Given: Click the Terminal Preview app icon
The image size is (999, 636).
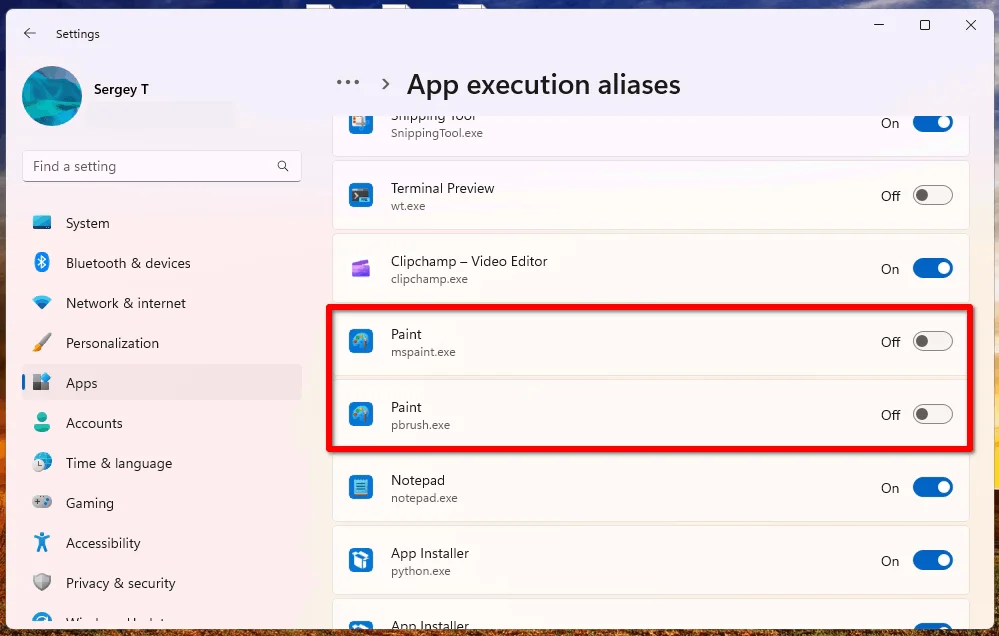Looking at the screenshot, I should click(361, 196).
